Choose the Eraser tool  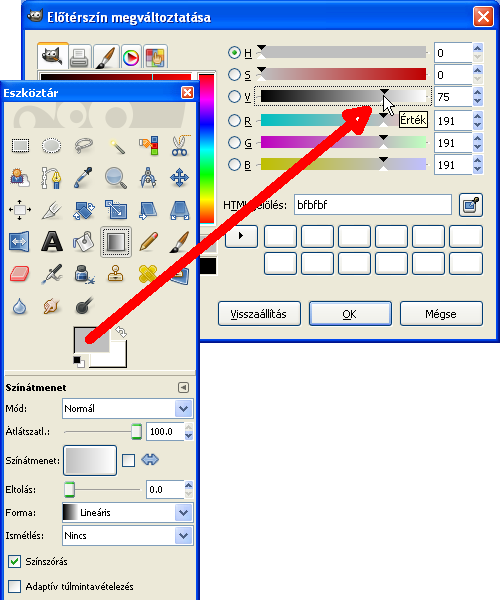pyautogui.click(x=20, y=274)
